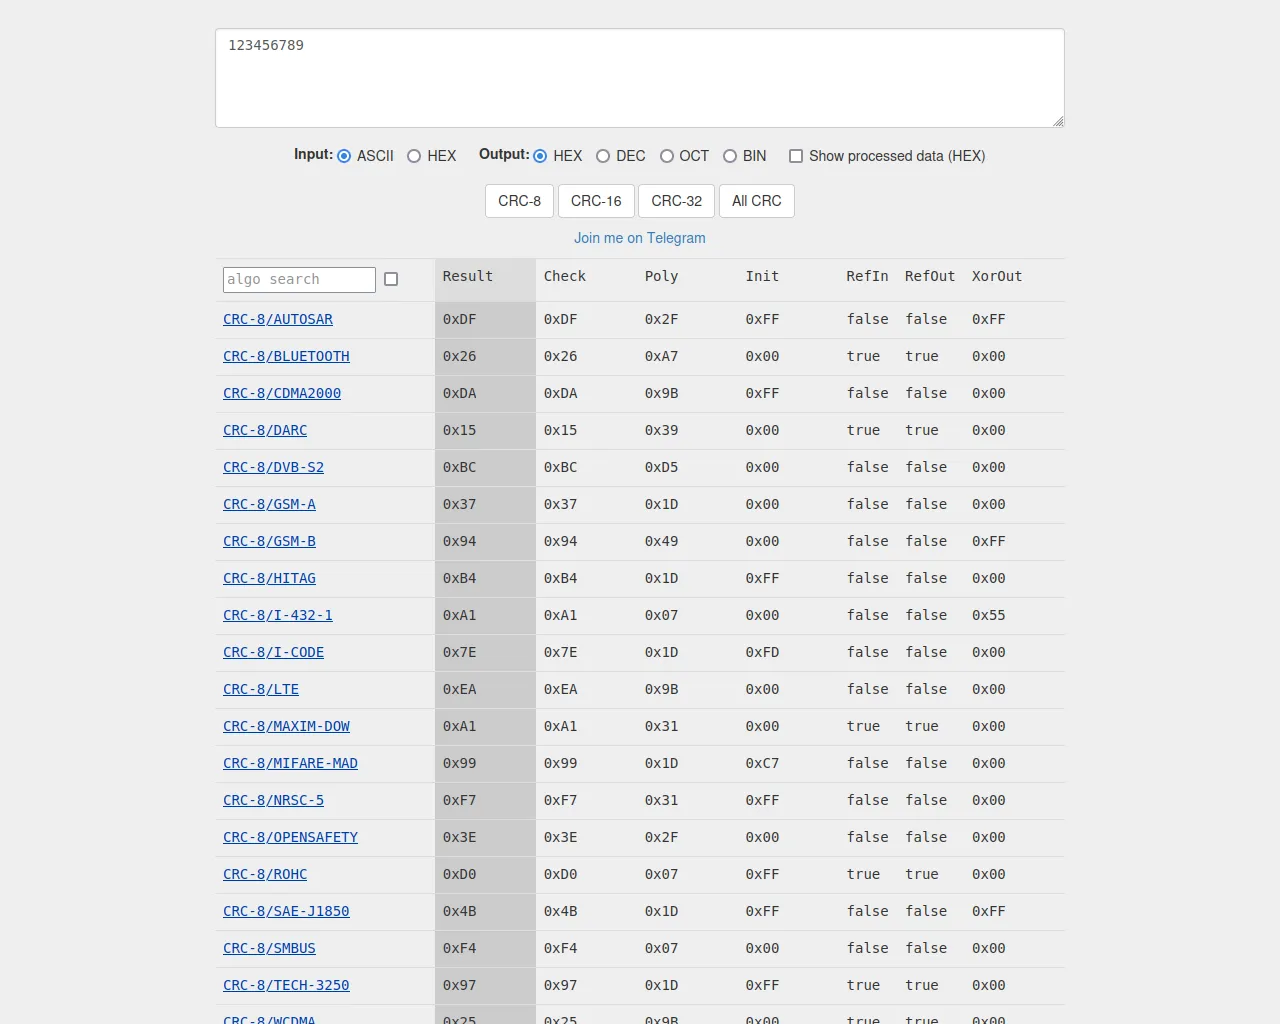Screen dimensions: 1280x1024
Task: Open the CRC-8/TECH-3250 link
Action: click(286, 985)
